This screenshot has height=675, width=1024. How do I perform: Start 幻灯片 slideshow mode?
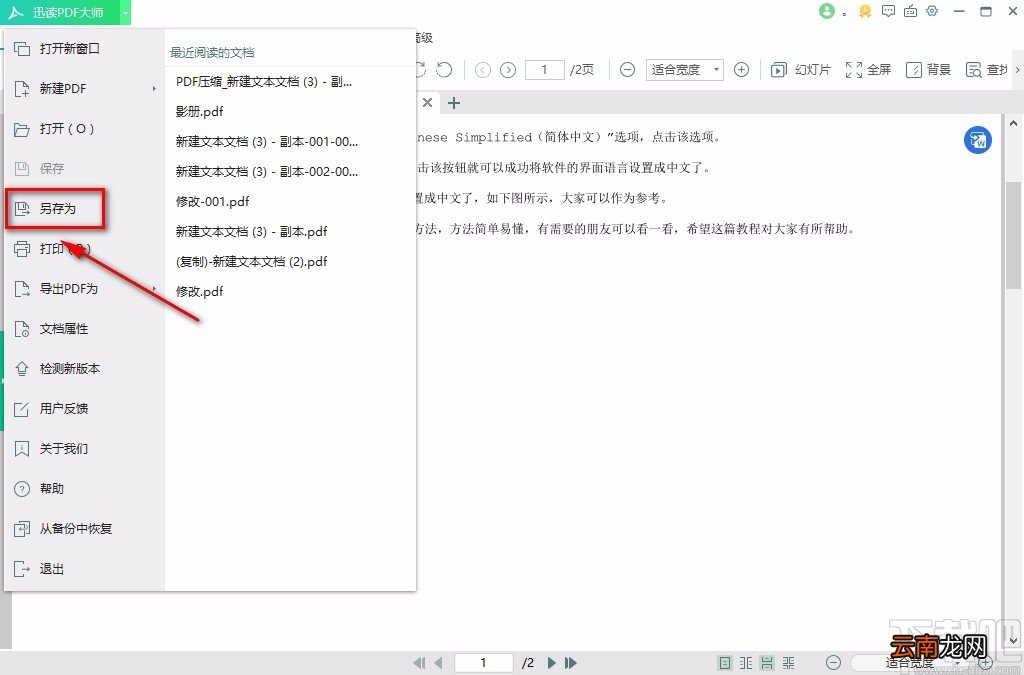[801, 70]
